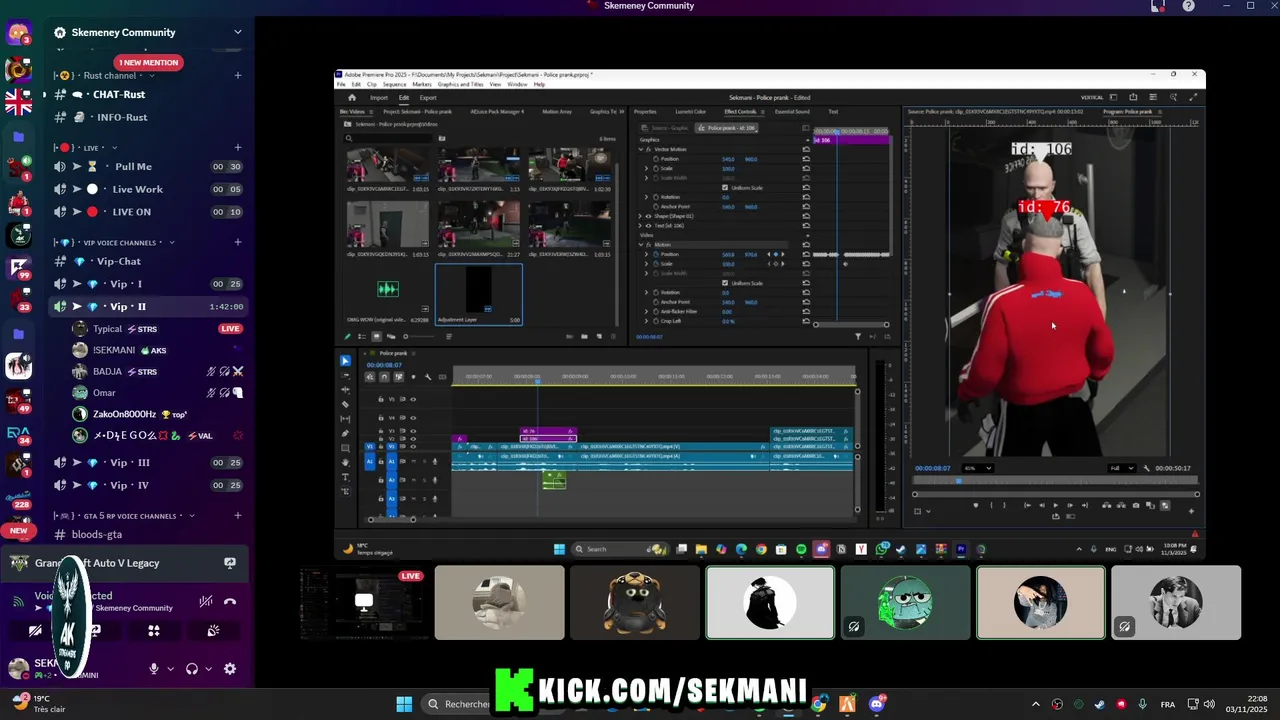Select user BADJA in the voice channel

click(x=158, y=371)
